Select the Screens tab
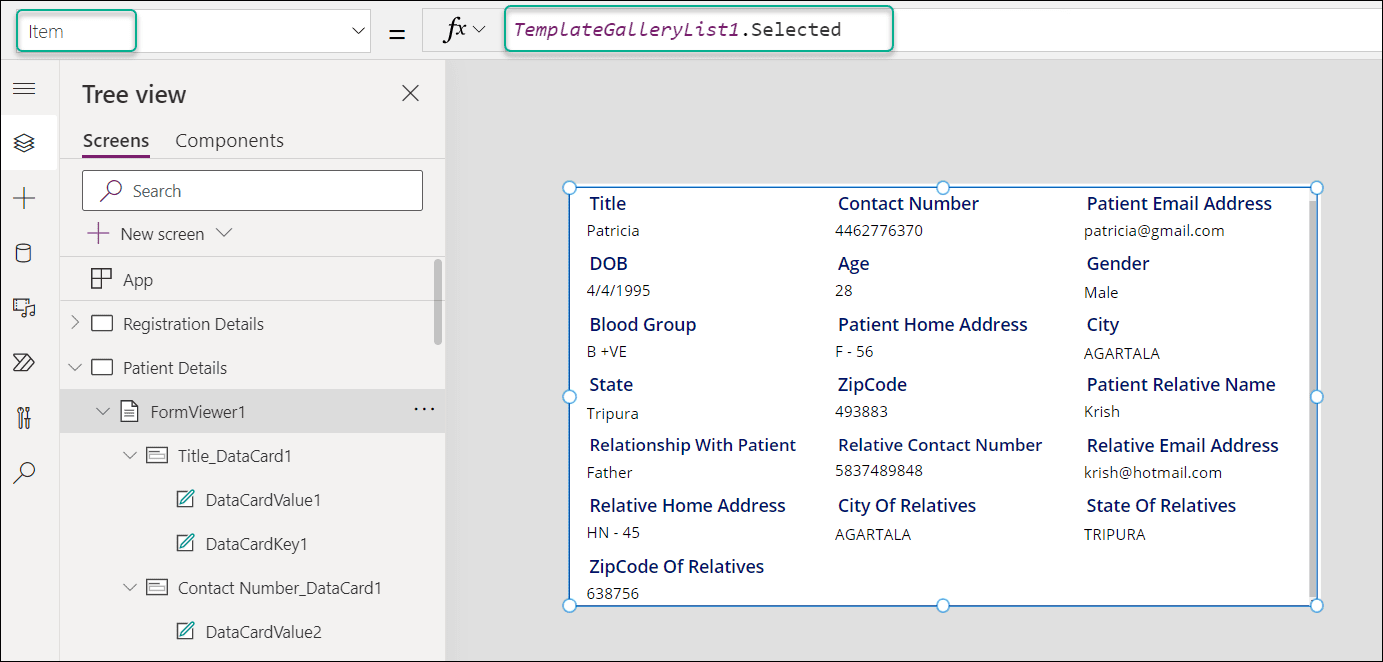Screen dimensions: 1383x662 (115, 140)
